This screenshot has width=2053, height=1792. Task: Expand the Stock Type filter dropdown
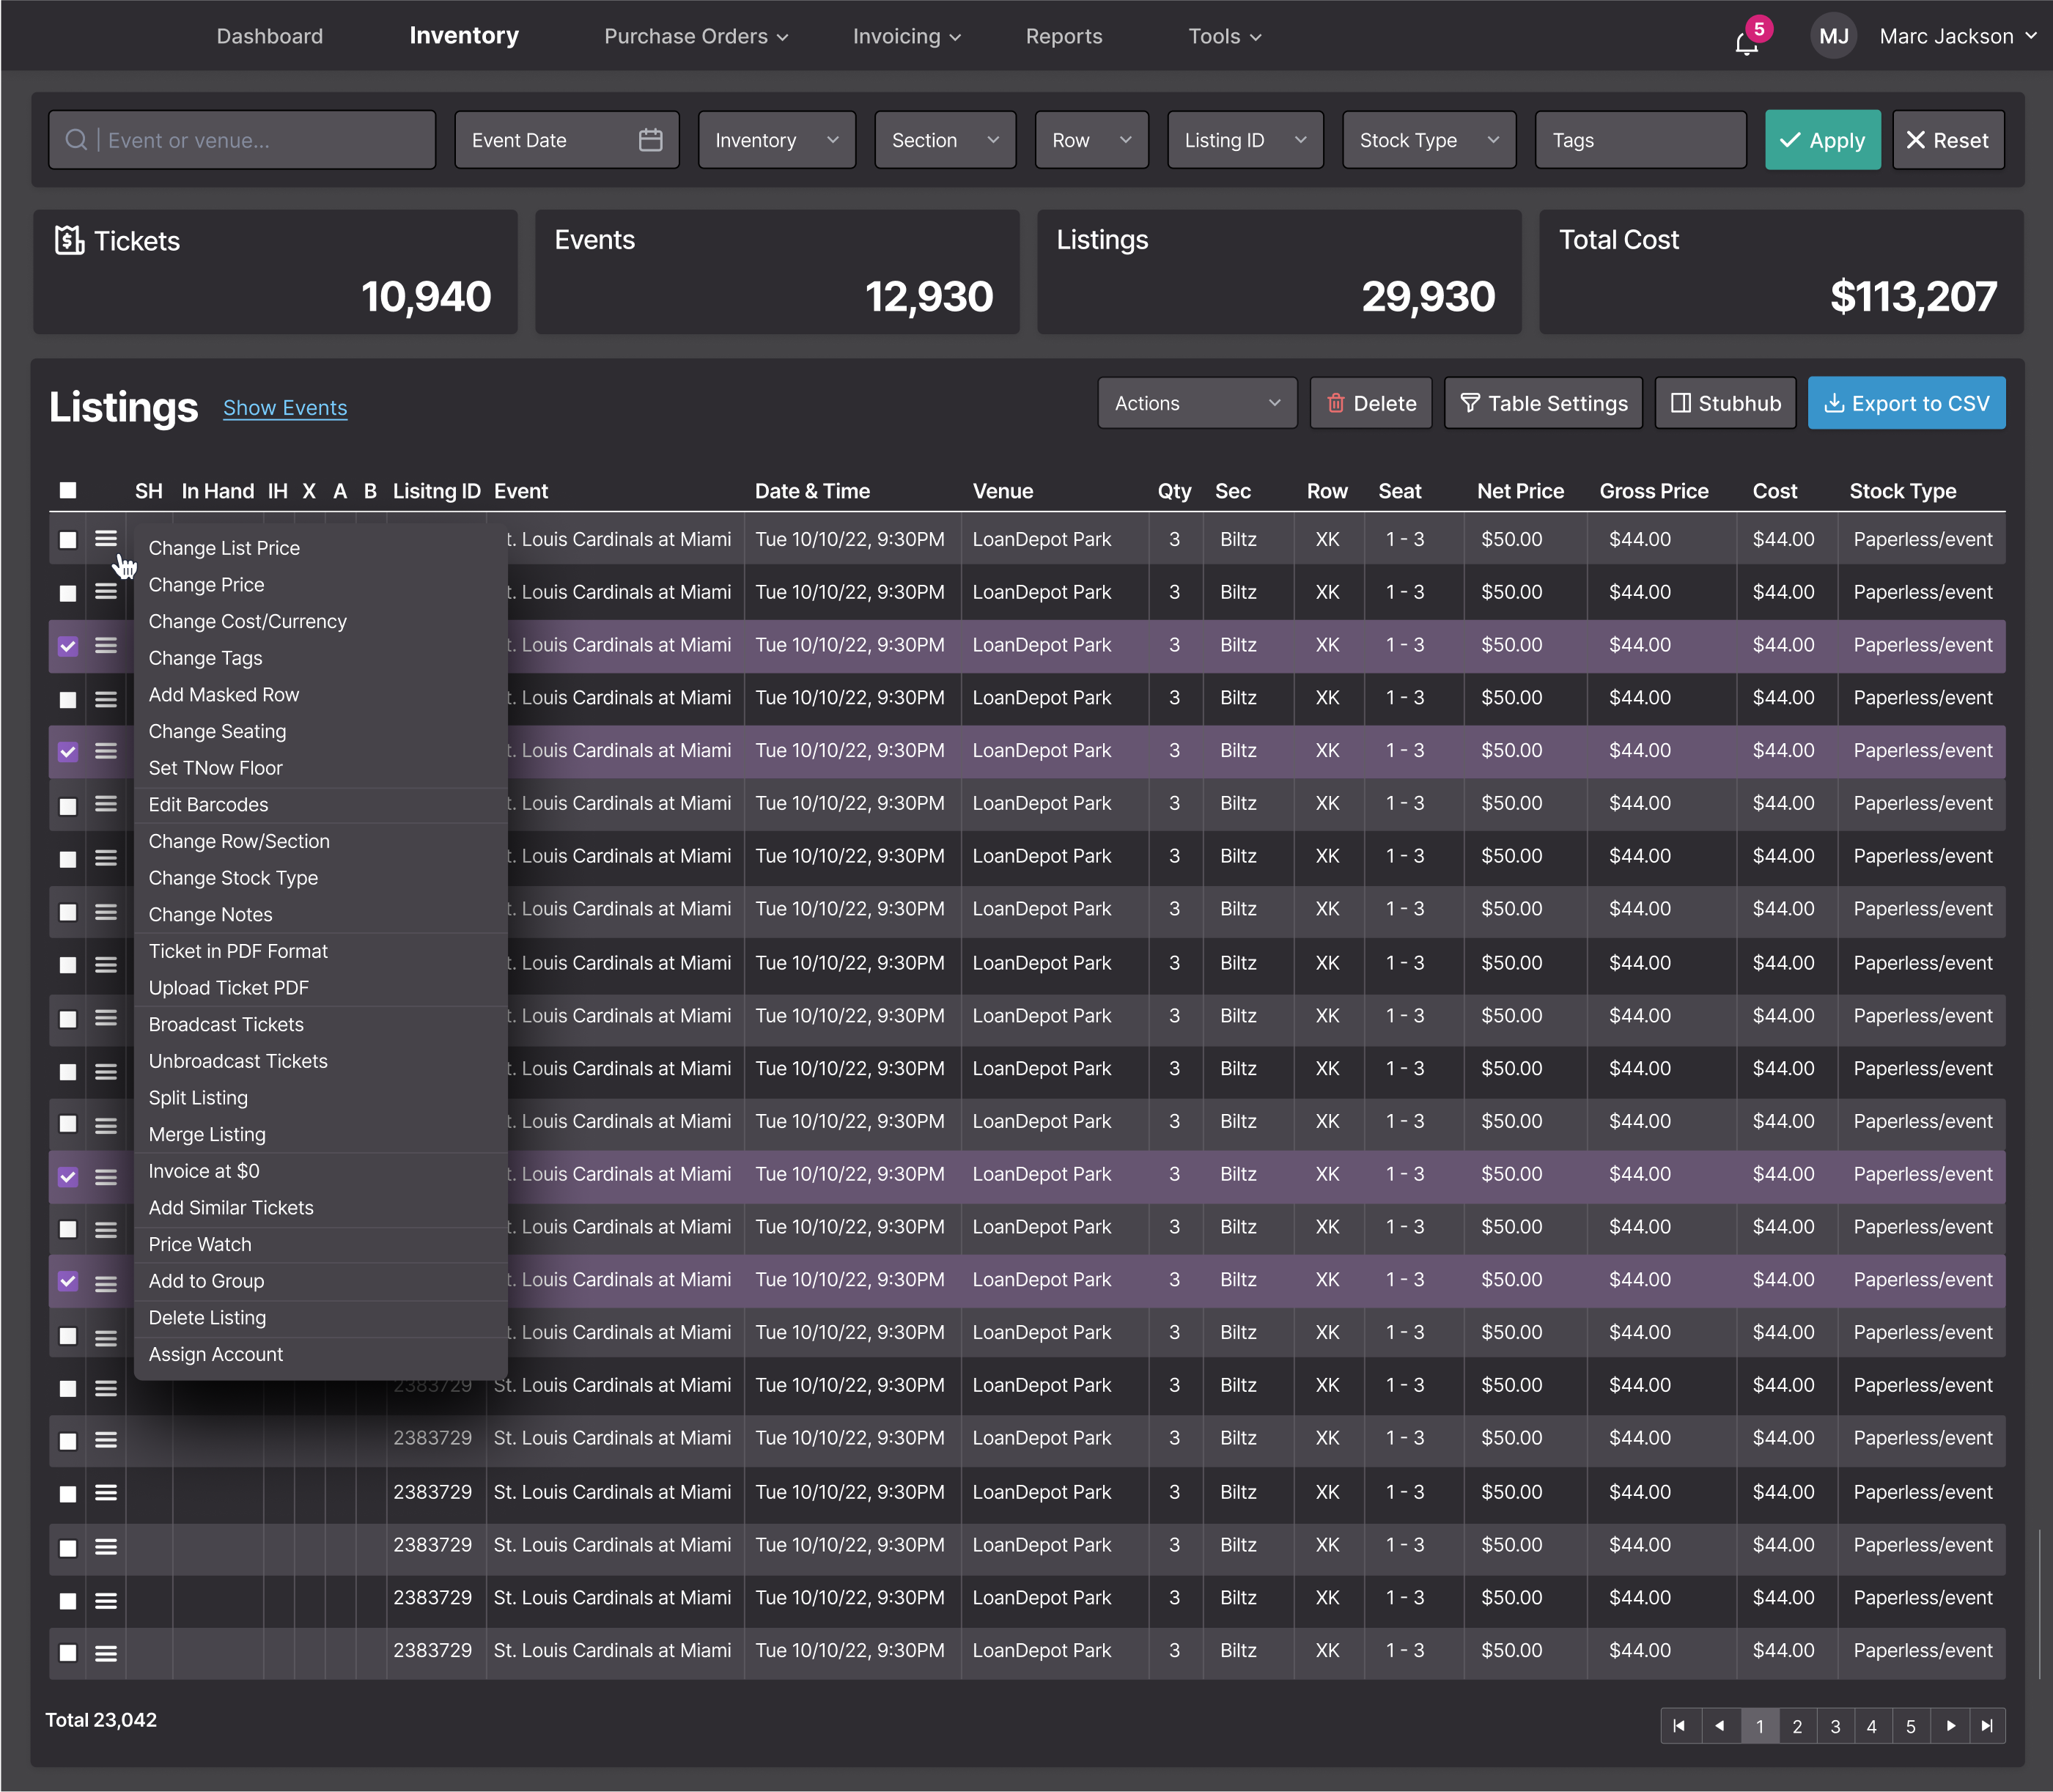1428,140
